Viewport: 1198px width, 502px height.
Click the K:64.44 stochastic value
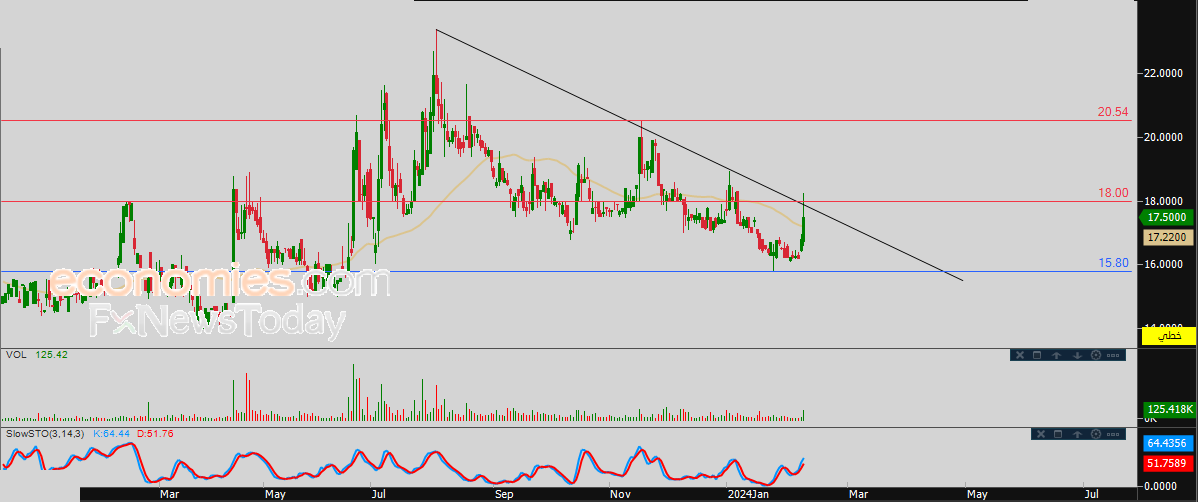(x=112, y=434)
